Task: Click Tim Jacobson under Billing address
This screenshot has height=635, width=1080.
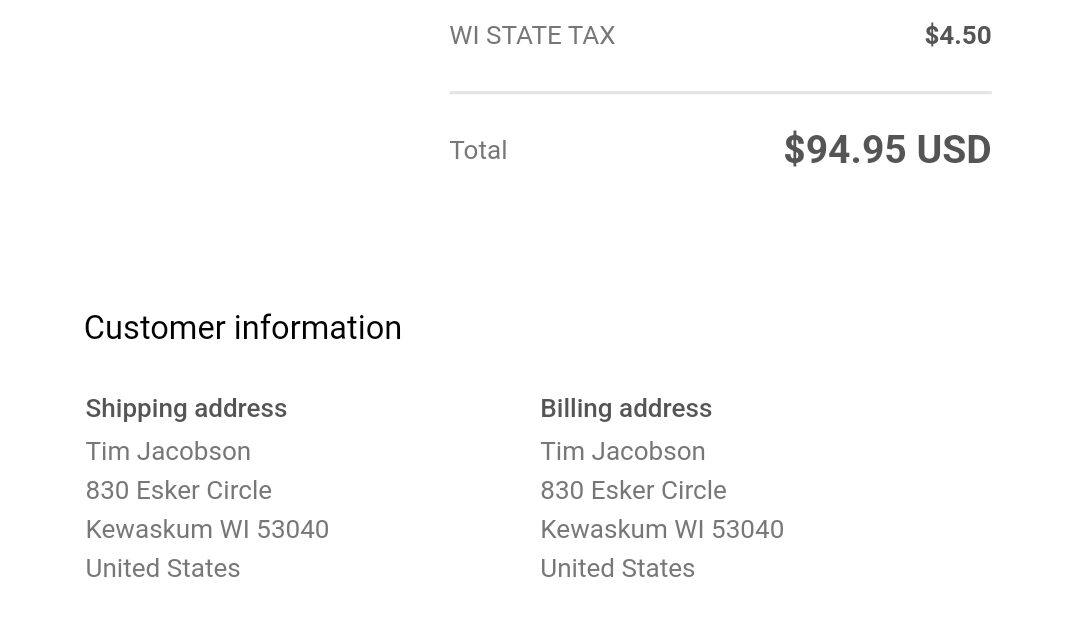Action: coord(623,451)
